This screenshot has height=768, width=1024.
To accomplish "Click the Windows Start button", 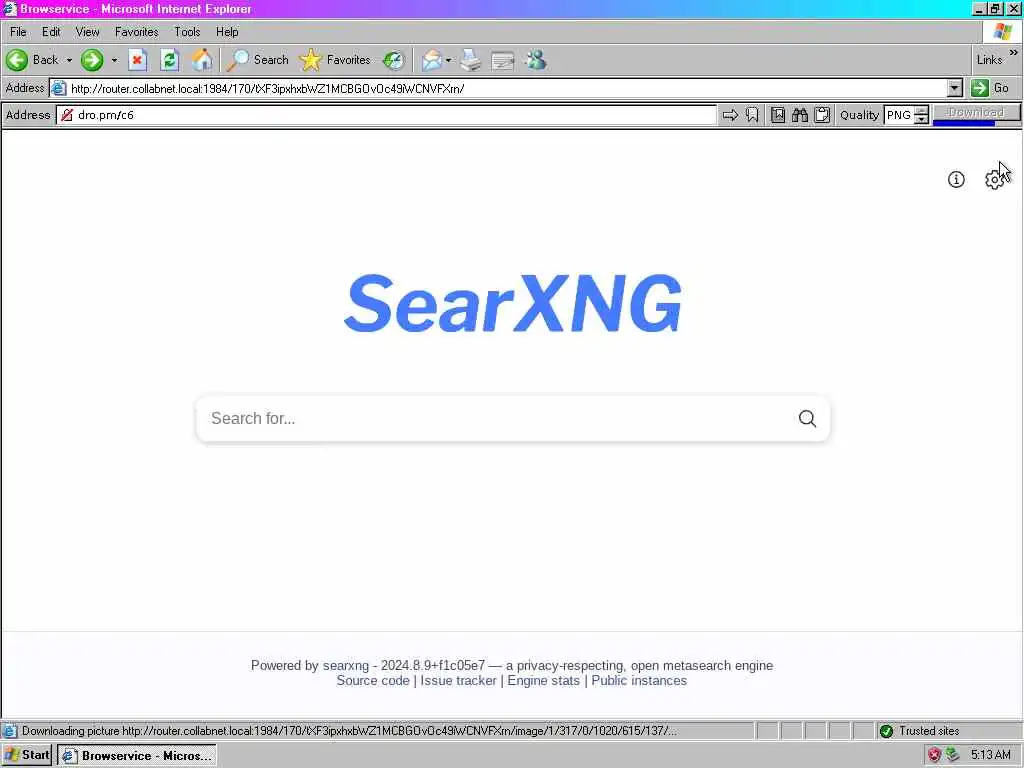I will tap(27, 755).
